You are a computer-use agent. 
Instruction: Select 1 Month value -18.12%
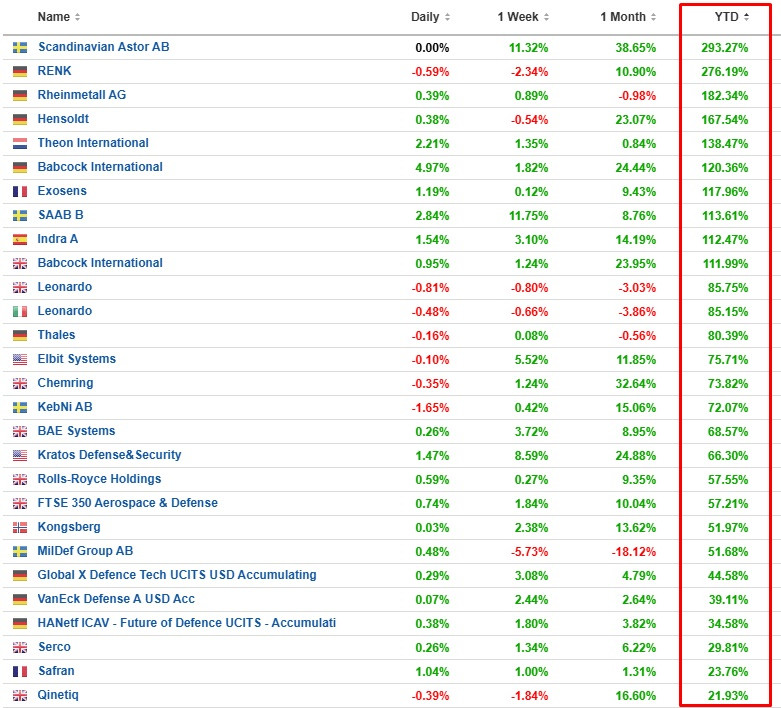tap(633, 552)
